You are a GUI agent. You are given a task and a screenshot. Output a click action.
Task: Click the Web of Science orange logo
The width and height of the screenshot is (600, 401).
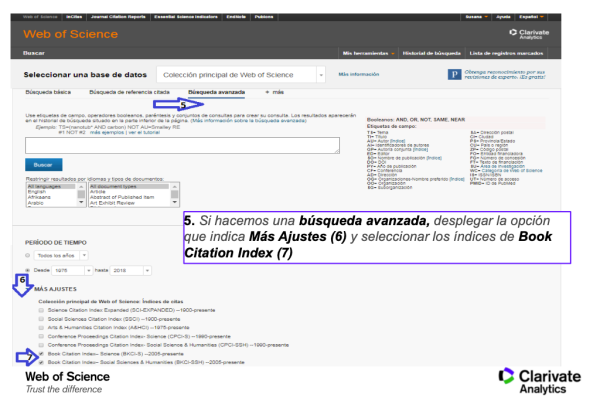[x=70, y=34]
